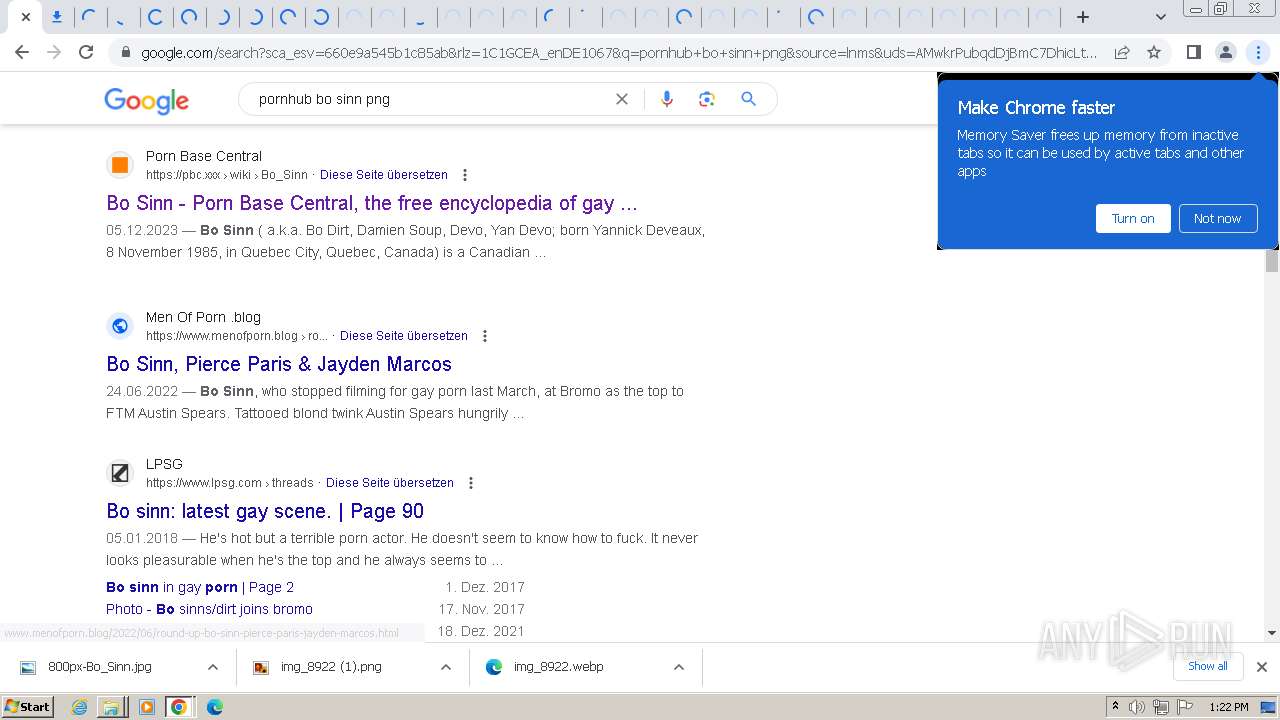Switch to Chrome in taskbar
Viewport: 1280px width, 720px height.
coord(179,707)
